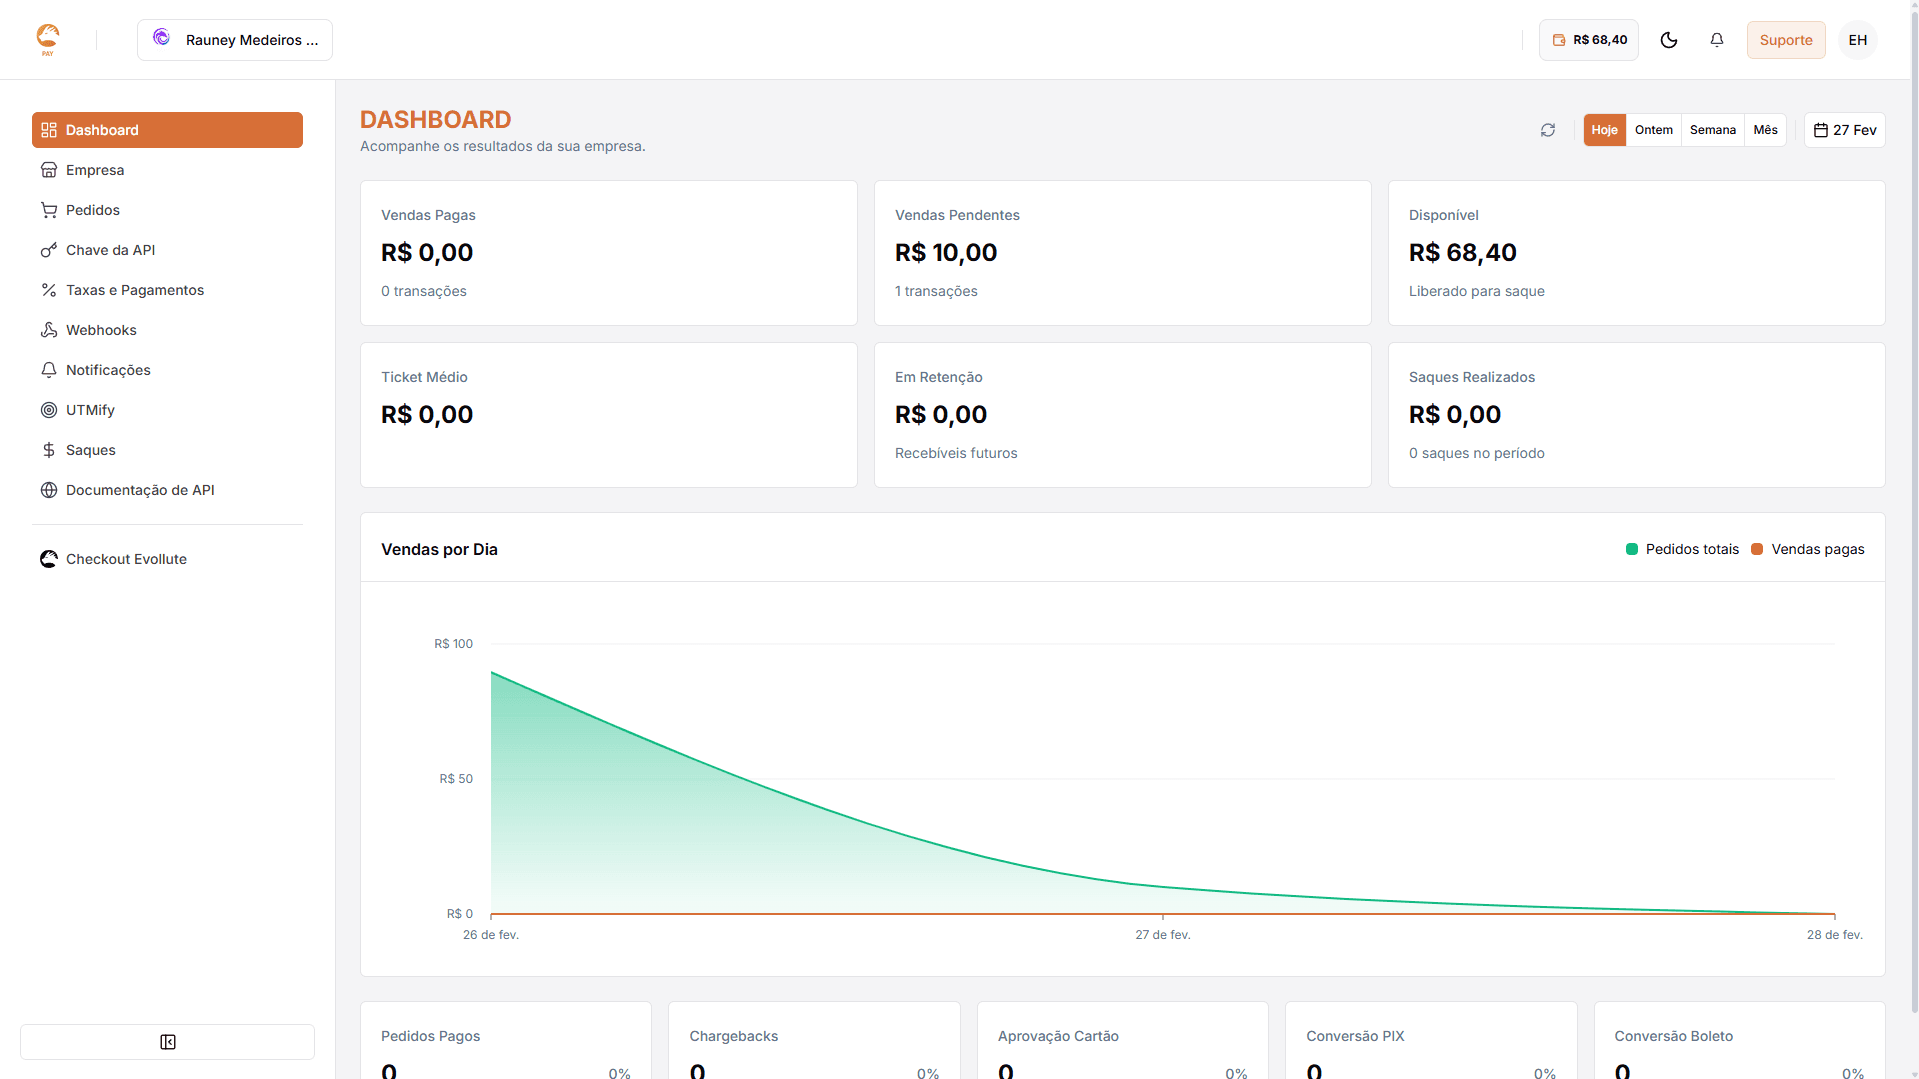This screenshot has width=1919, height=1079.
Task: Click the Evollute Pay logo in header
Action: (48, 39)
